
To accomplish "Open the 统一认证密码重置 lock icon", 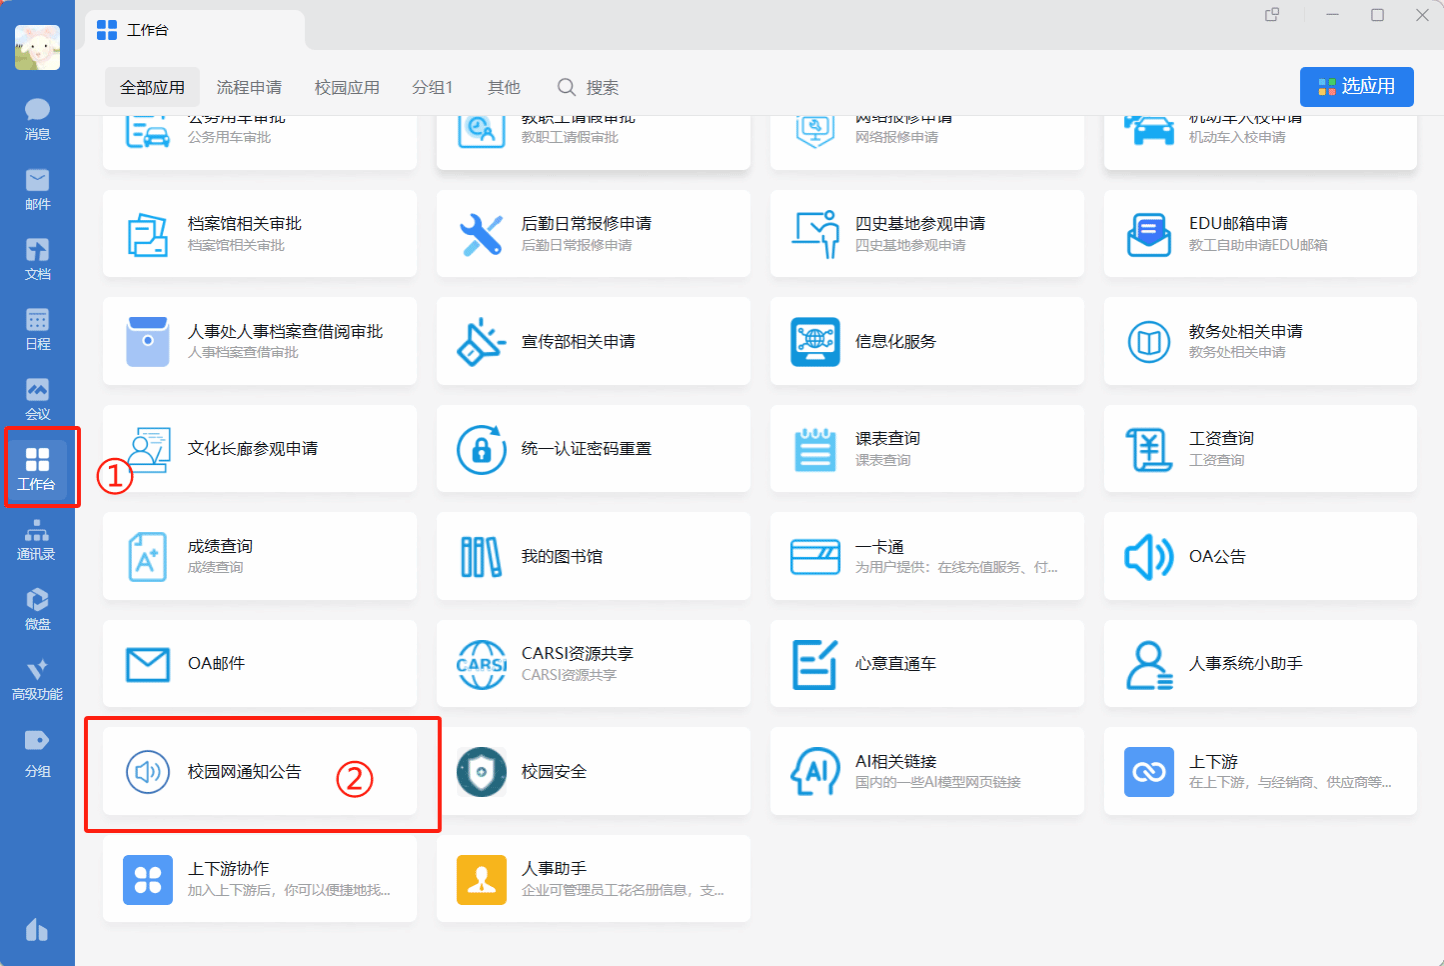I will 481,449.
